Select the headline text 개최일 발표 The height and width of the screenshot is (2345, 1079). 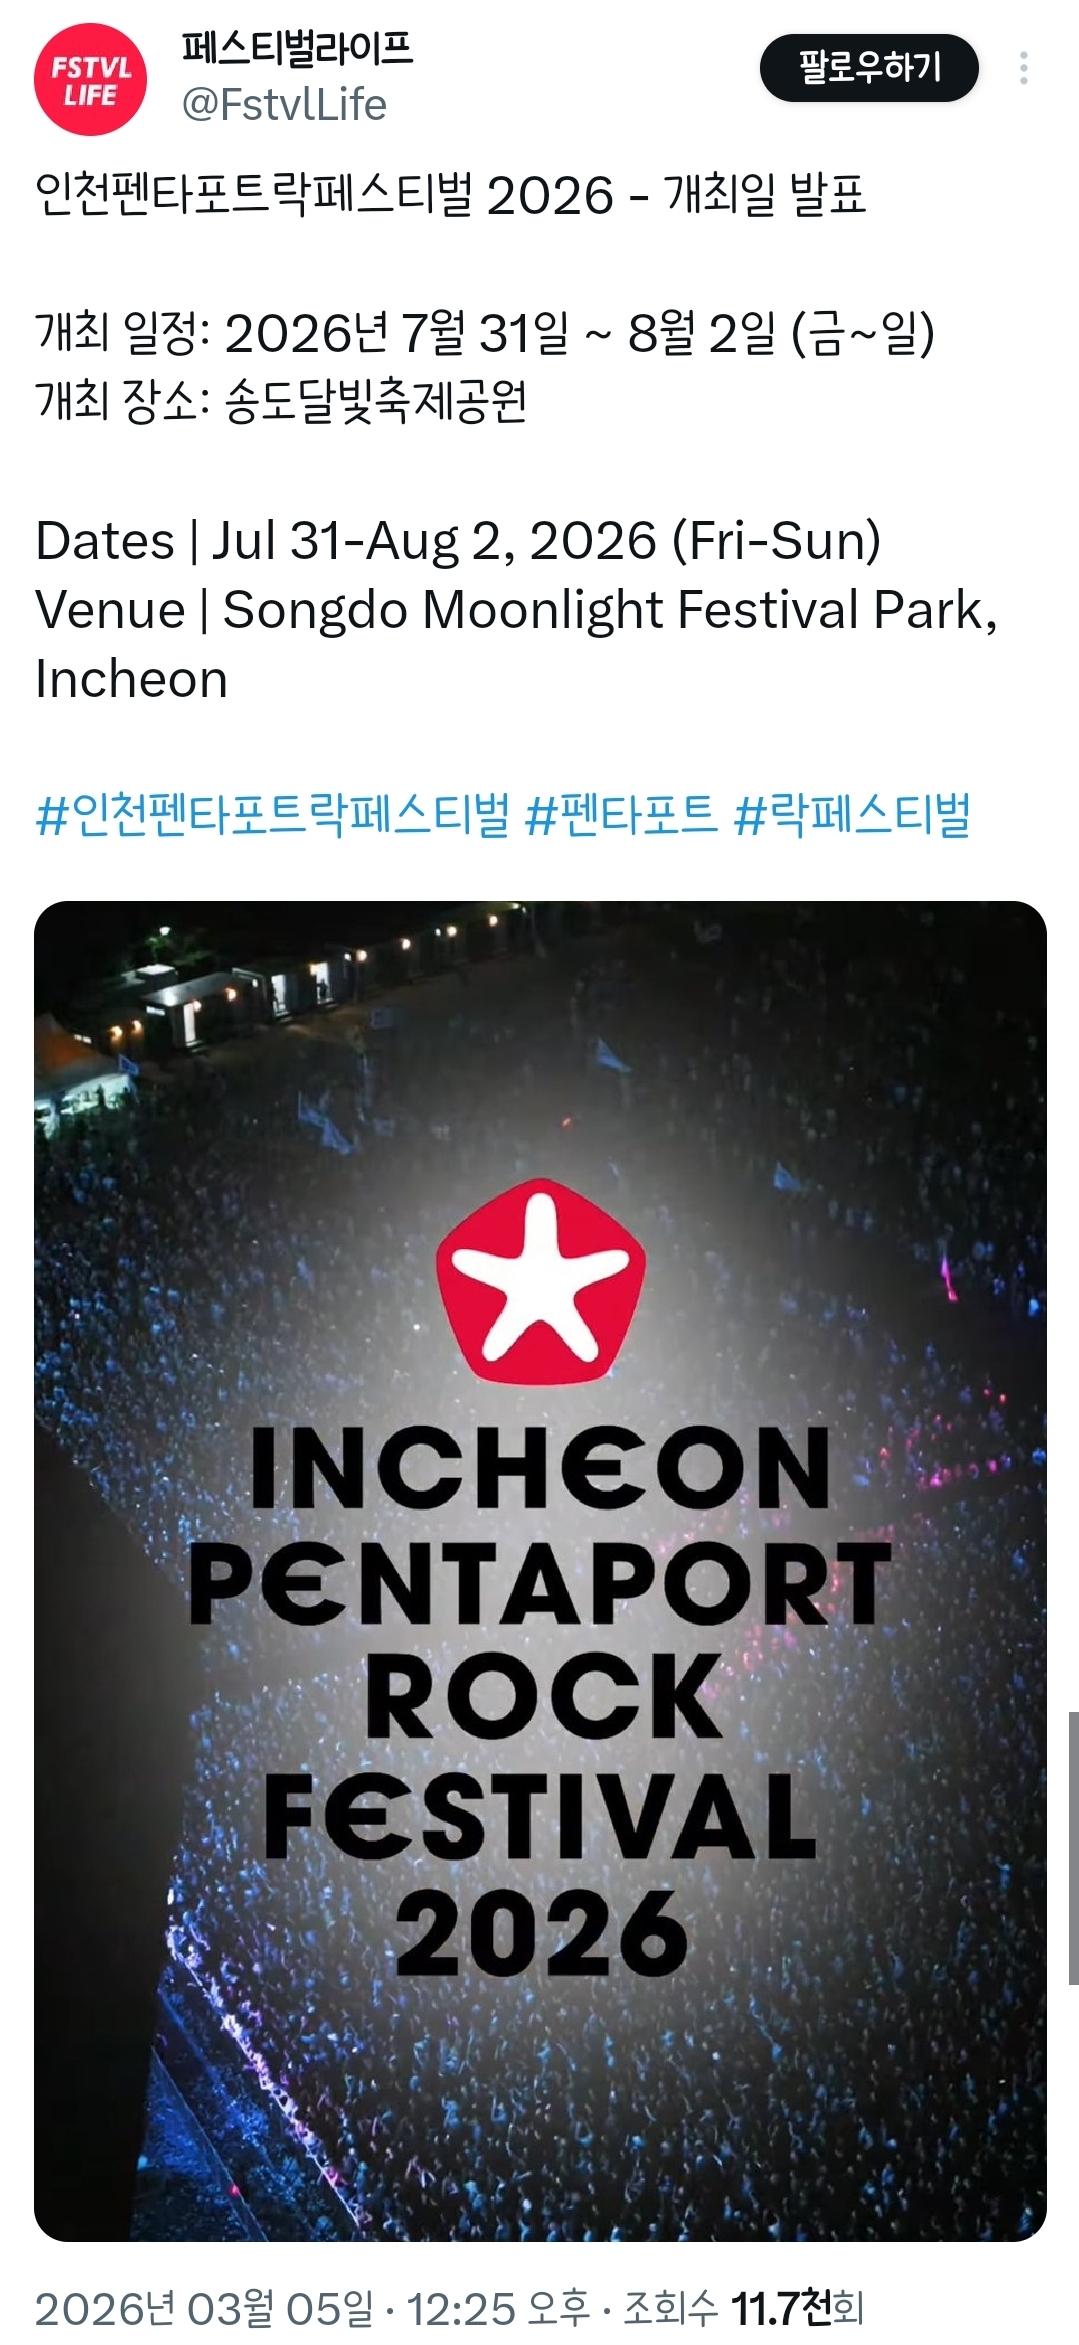[765, 194]
